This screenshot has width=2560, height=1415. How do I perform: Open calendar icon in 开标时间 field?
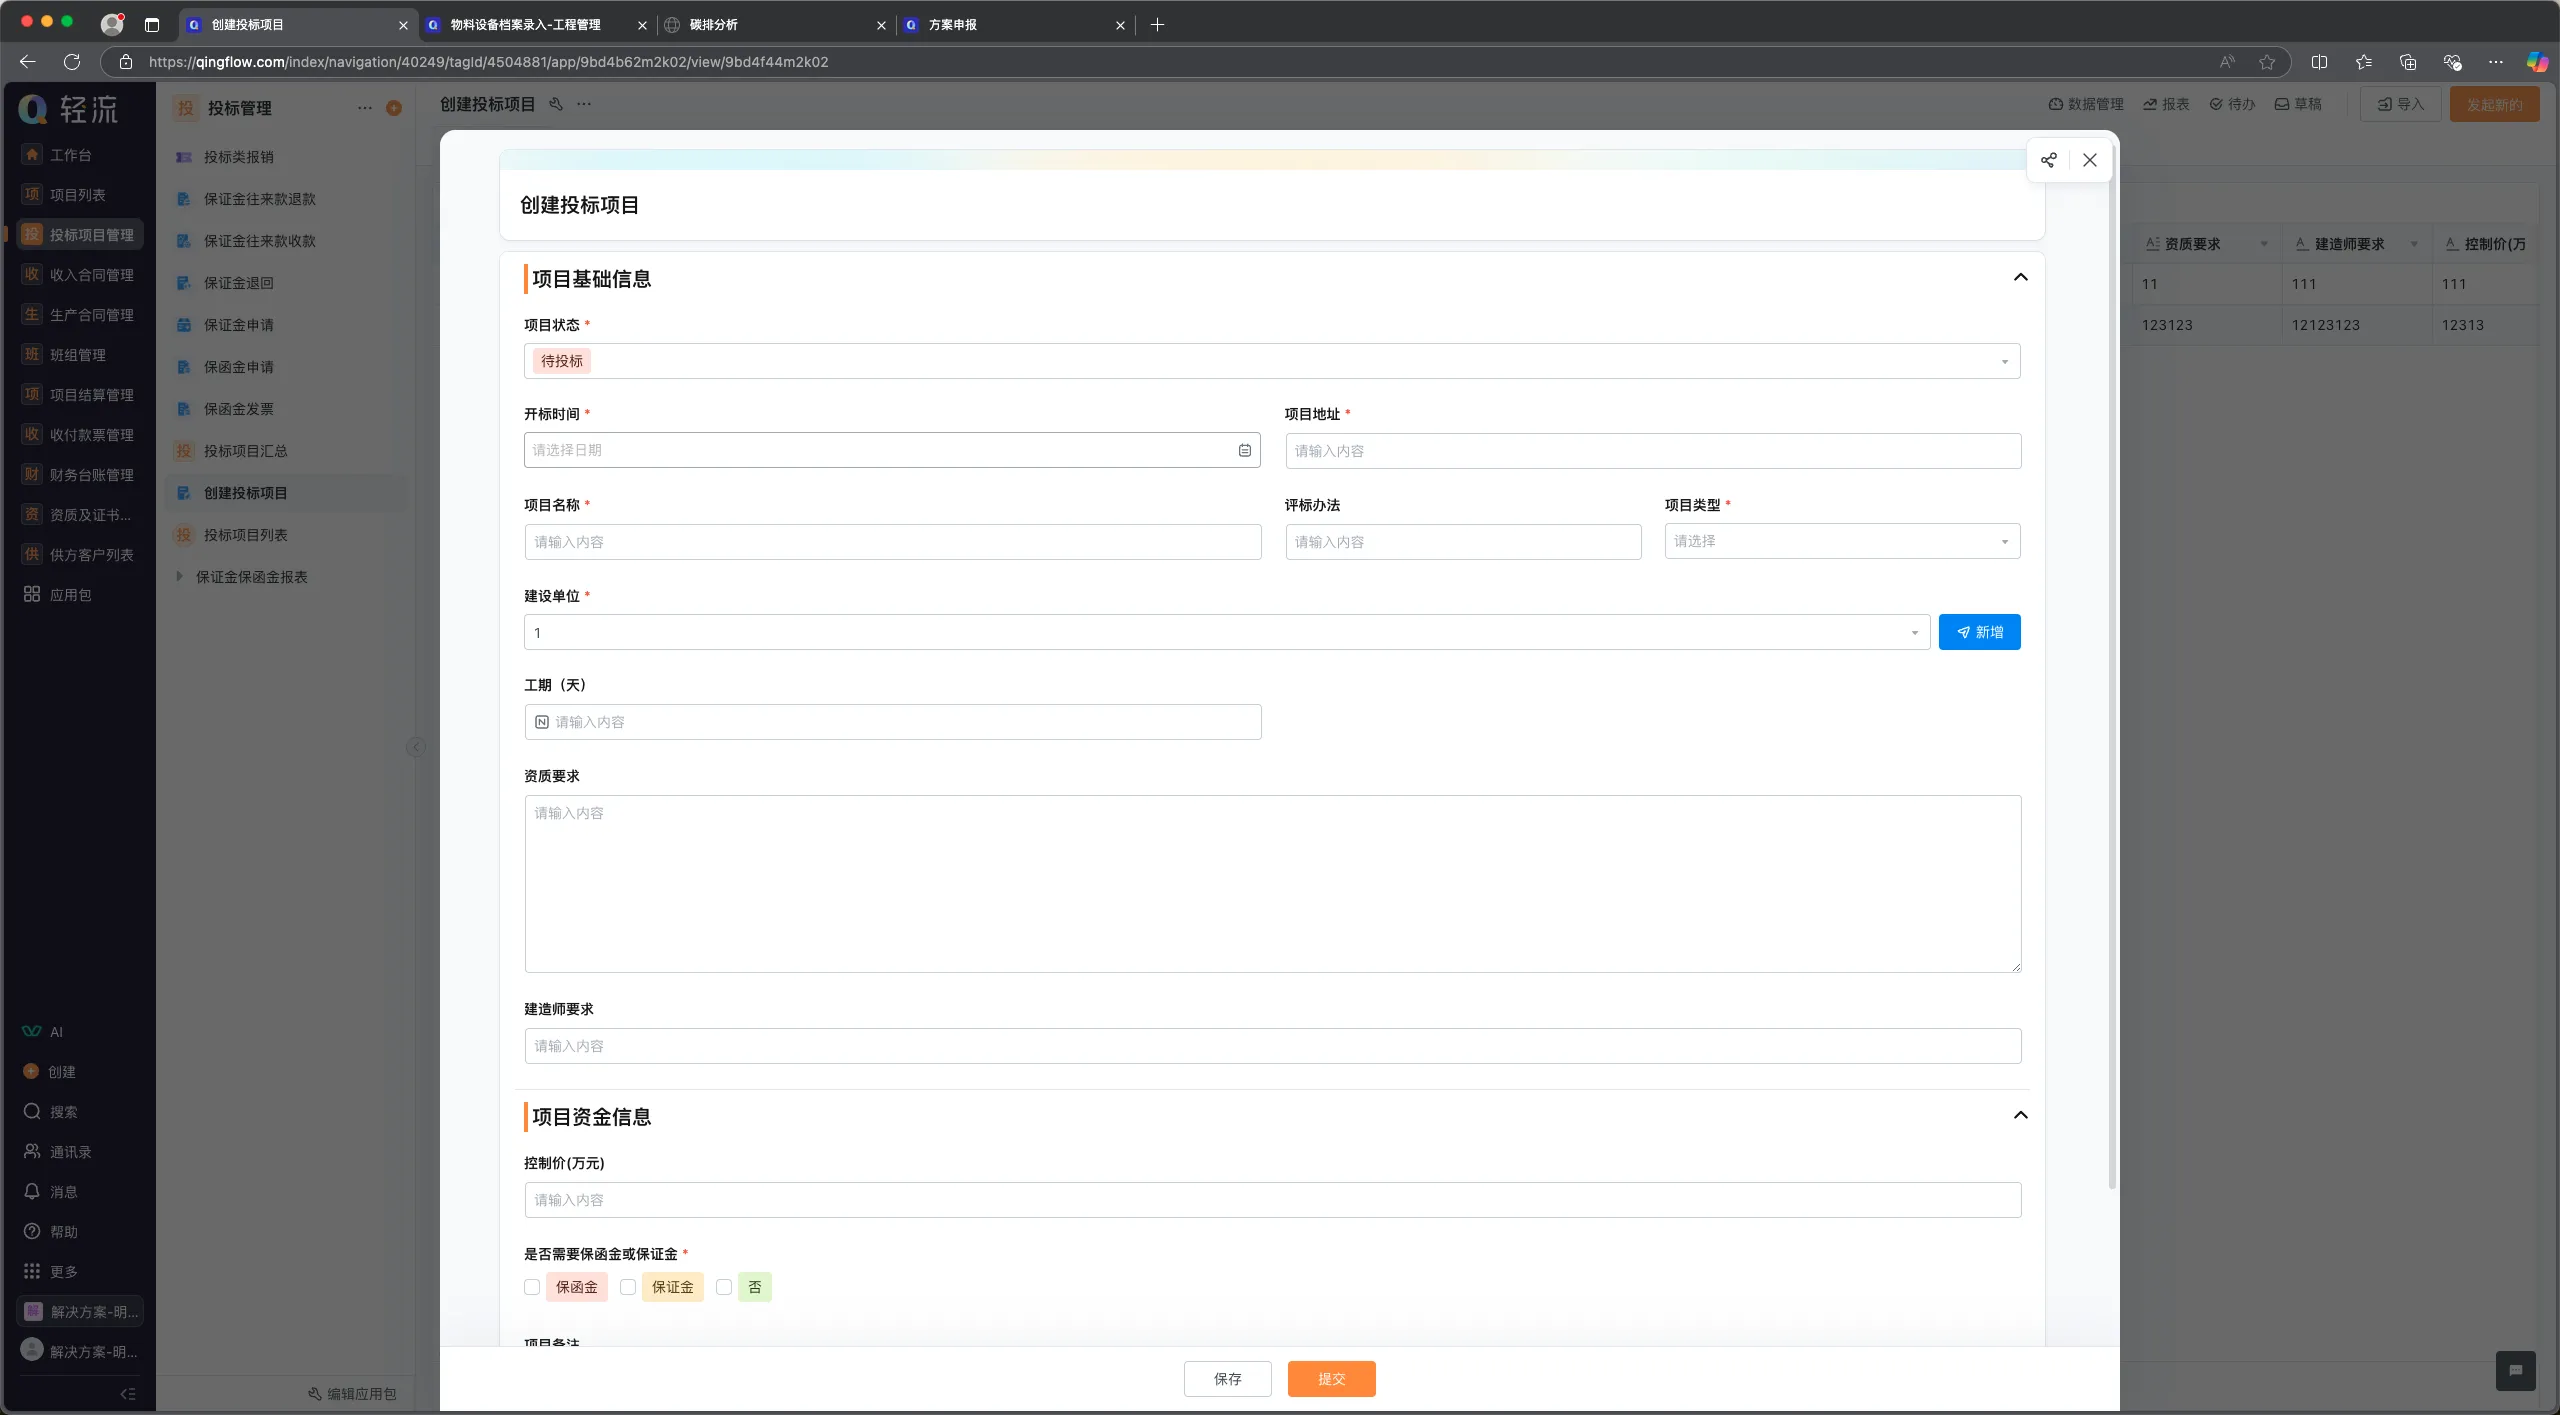[1244, 450]
